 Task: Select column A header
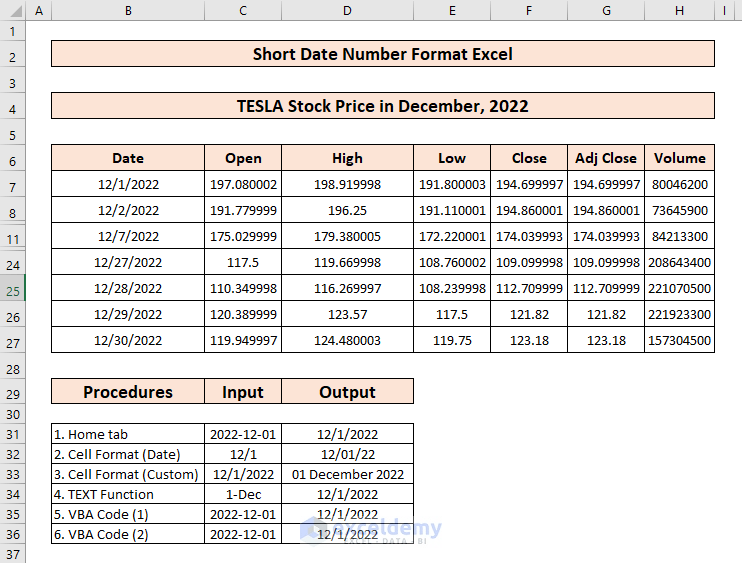(39, 10)
